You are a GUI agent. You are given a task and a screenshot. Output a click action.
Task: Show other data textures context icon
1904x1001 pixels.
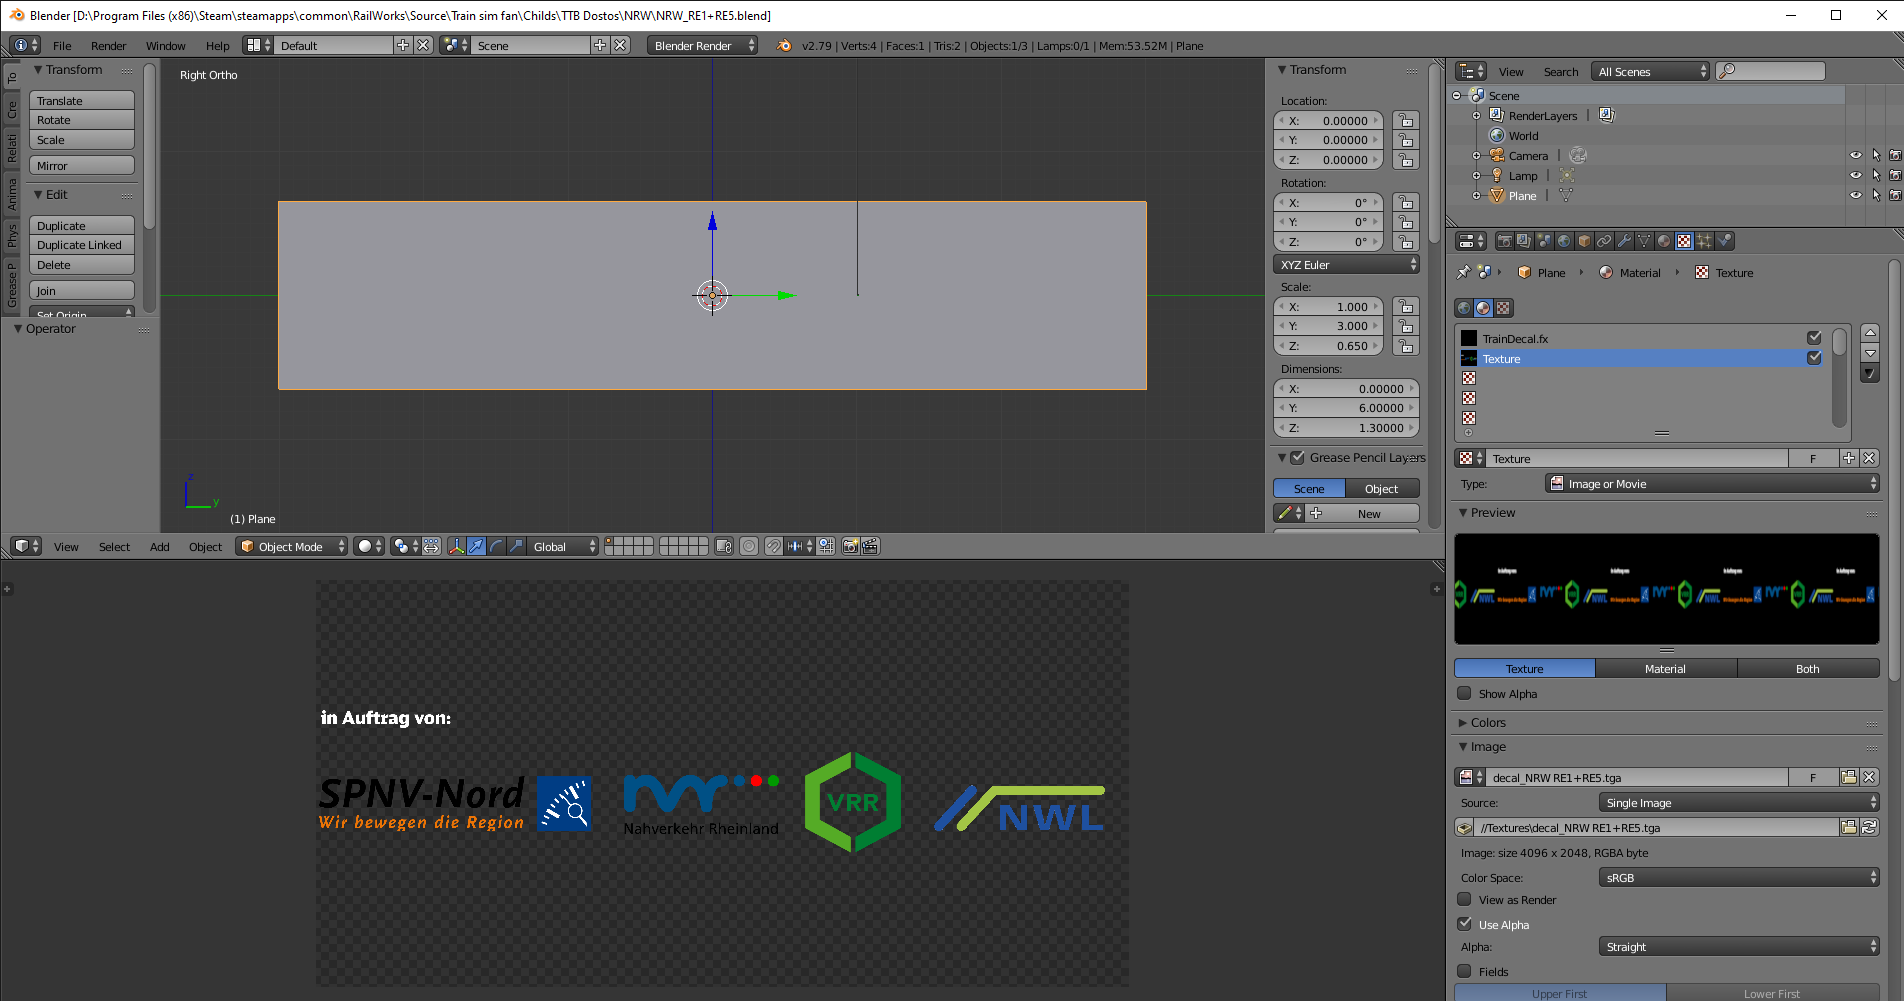pos(1503,308)
